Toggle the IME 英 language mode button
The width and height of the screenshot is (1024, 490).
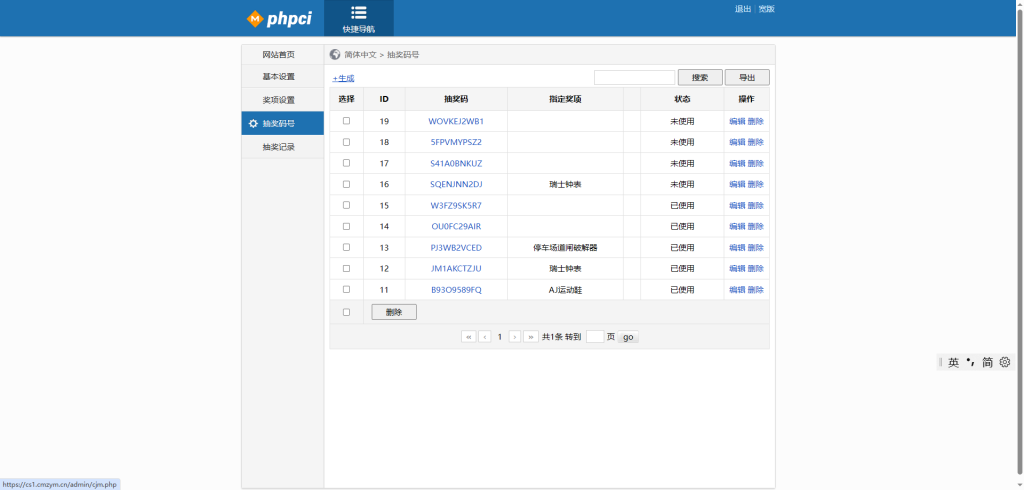click(x=953, y=362)
